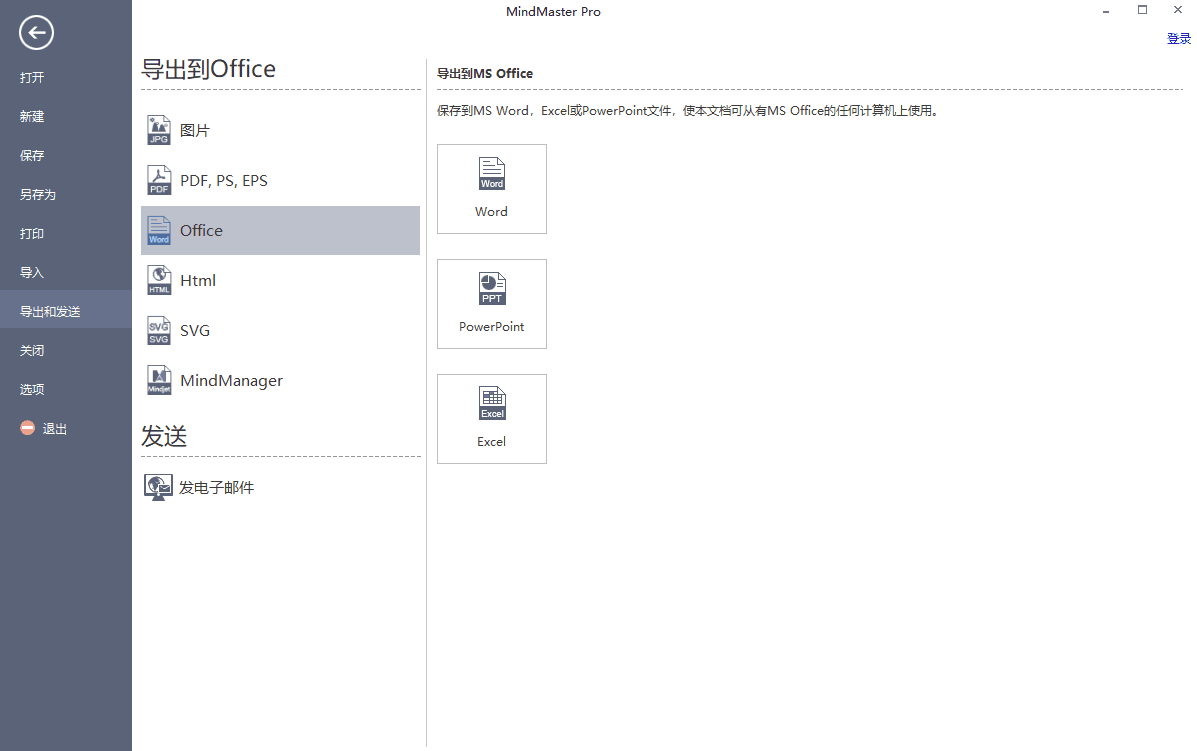The width and height of the screenshot is (1197, 751).
Task: Click the JPG image export icon
Action: [x=159, y=130]
